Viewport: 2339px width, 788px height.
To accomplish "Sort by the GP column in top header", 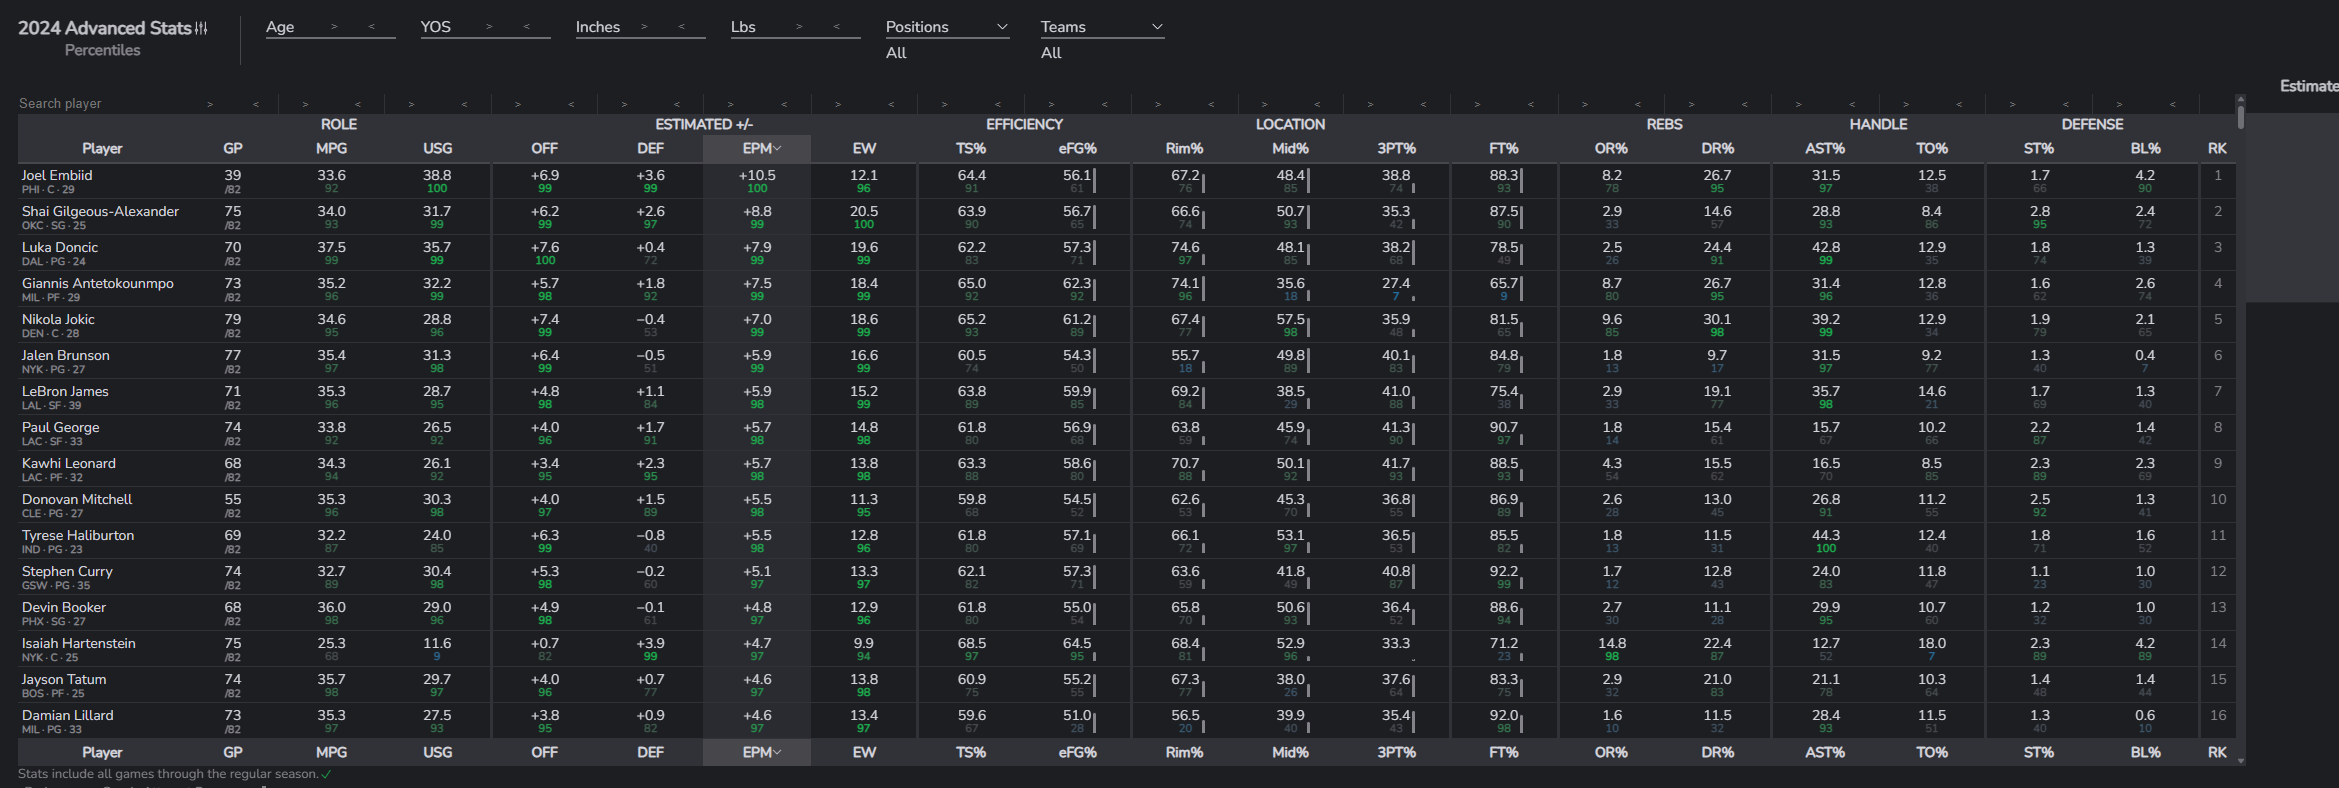I will 233,148.
